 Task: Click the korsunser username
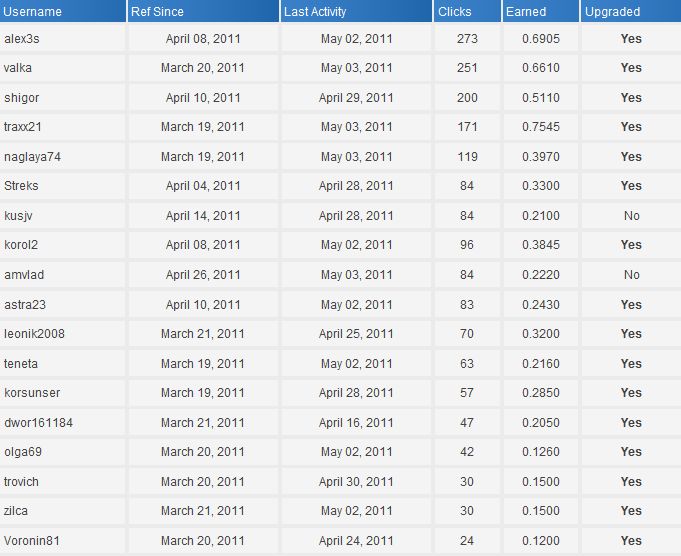(x=32, y=393)
